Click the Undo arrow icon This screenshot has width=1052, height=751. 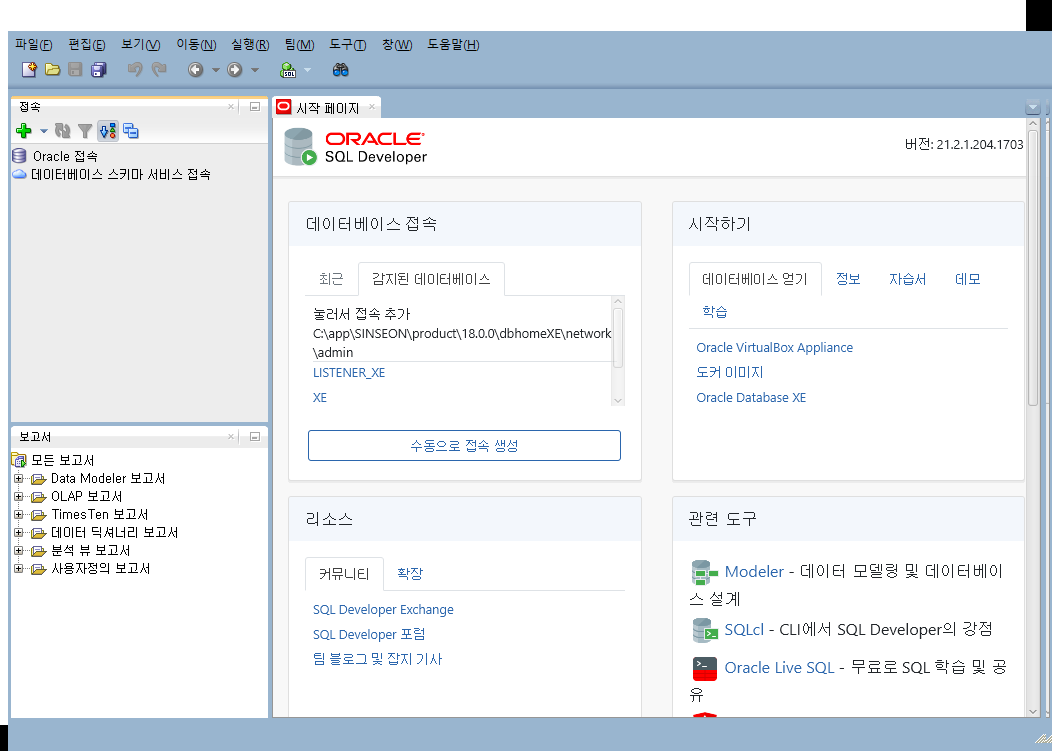point(135,69)
